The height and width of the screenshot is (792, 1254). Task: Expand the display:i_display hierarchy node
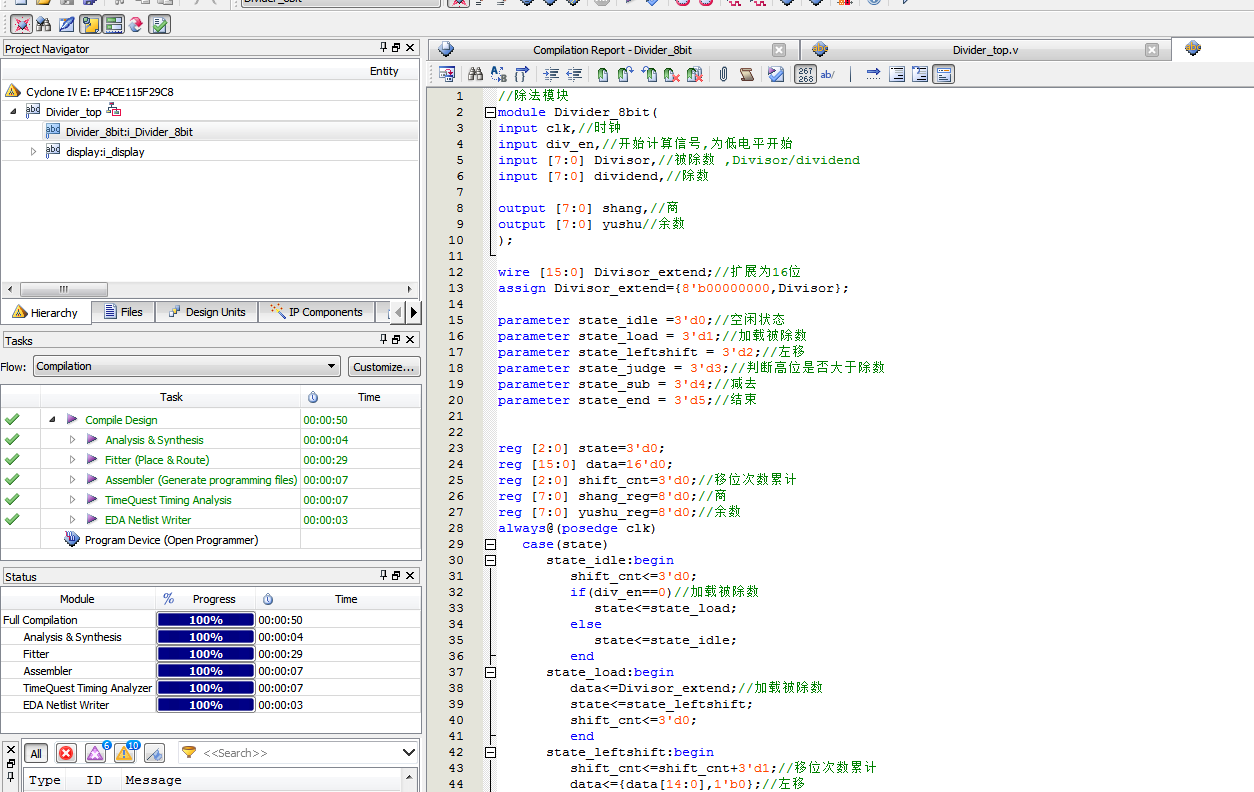pyautogui.click(x=33, y=152)
